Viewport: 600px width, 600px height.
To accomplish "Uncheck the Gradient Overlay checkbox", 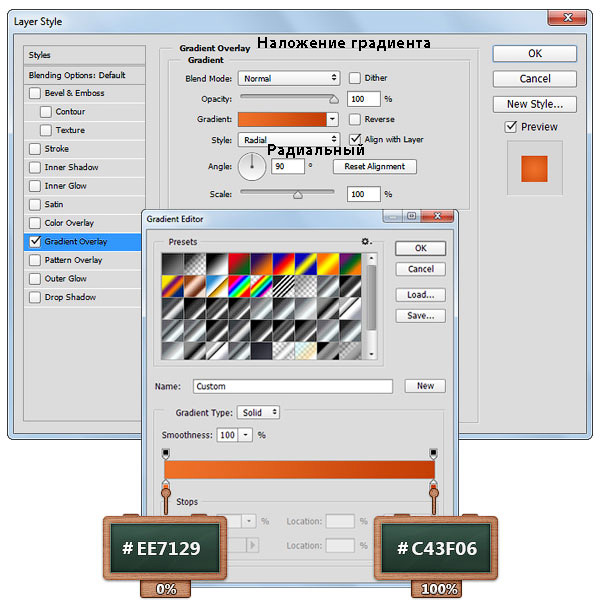I will coord(35,241).
